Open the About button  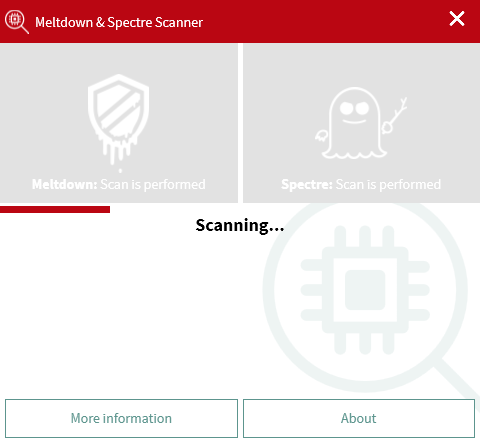click(x=359, y=418)
